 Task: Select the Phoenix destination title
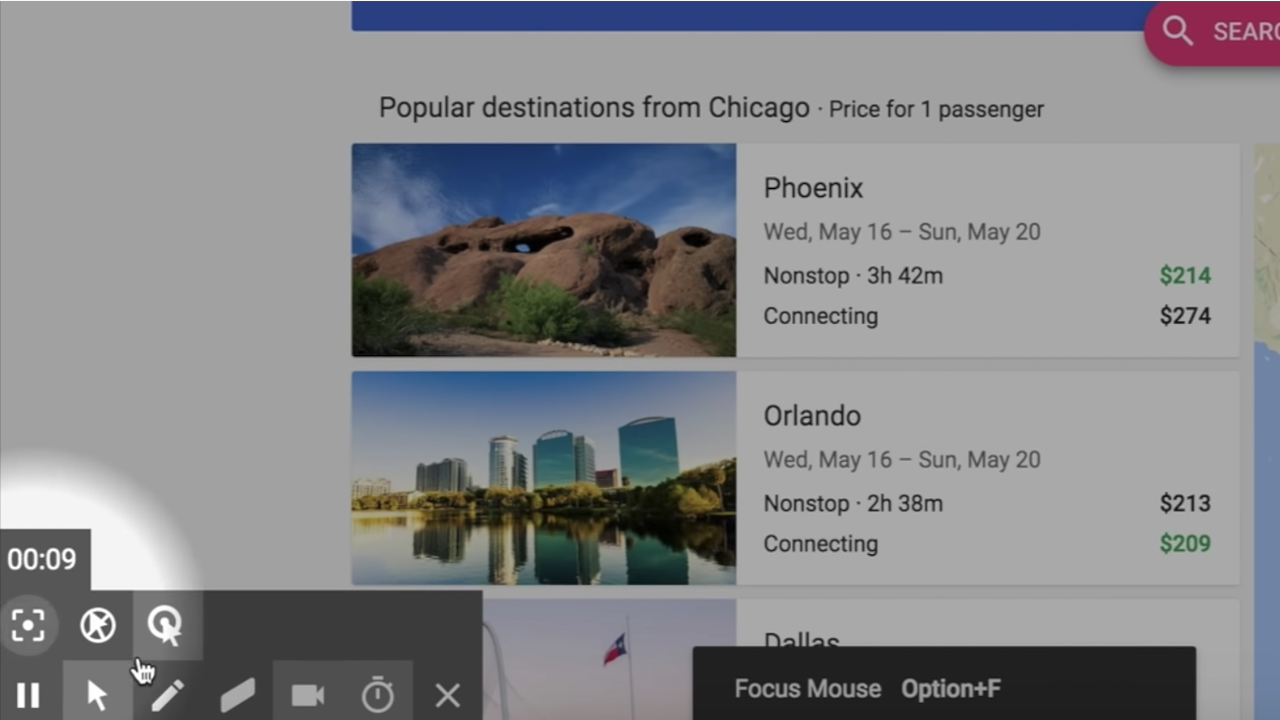(x=813, y=188)
